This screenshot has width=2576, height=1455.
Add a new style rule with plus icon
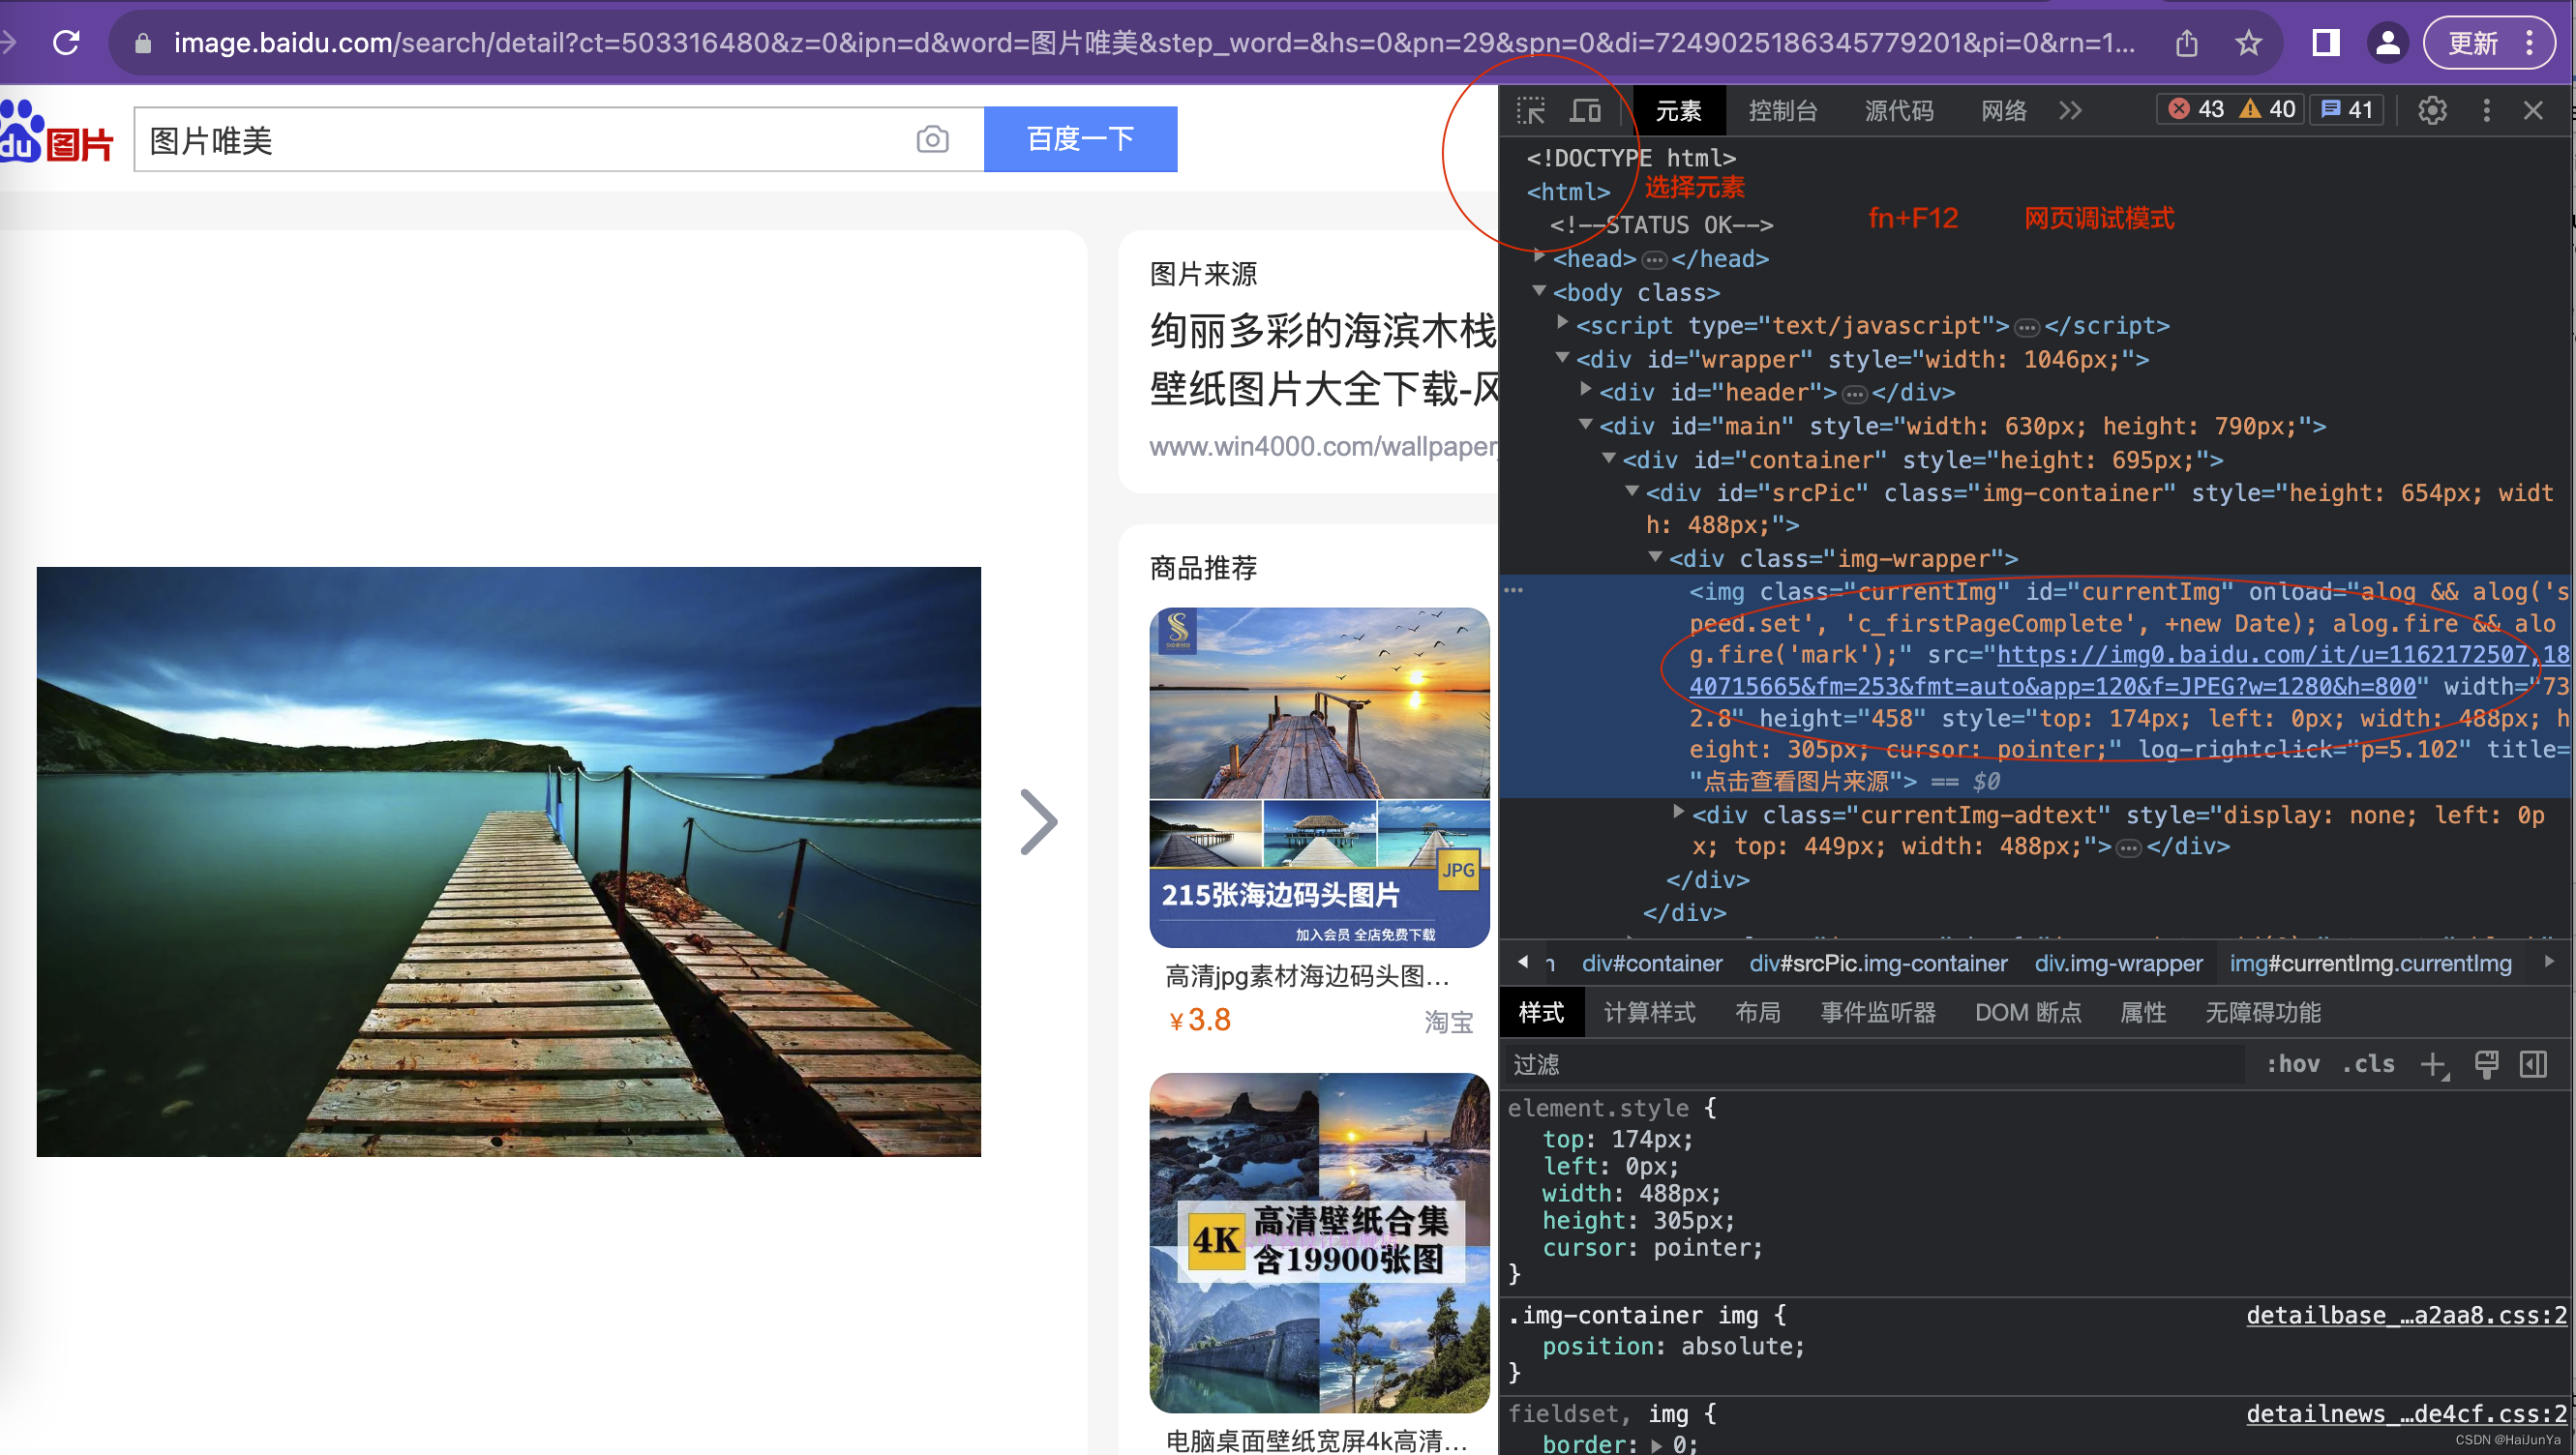coord(2434,1064)
